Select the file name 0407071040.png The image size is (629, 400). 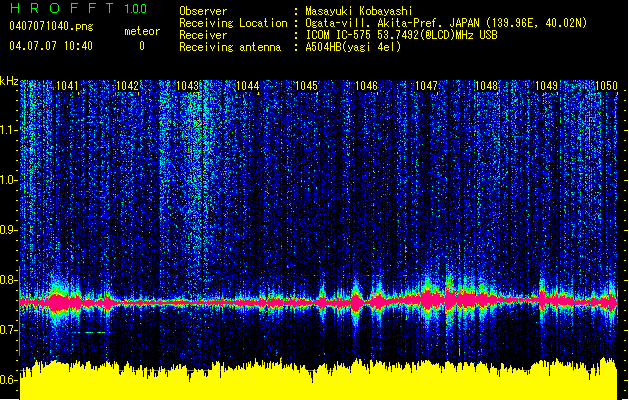[x=51, y=26]
